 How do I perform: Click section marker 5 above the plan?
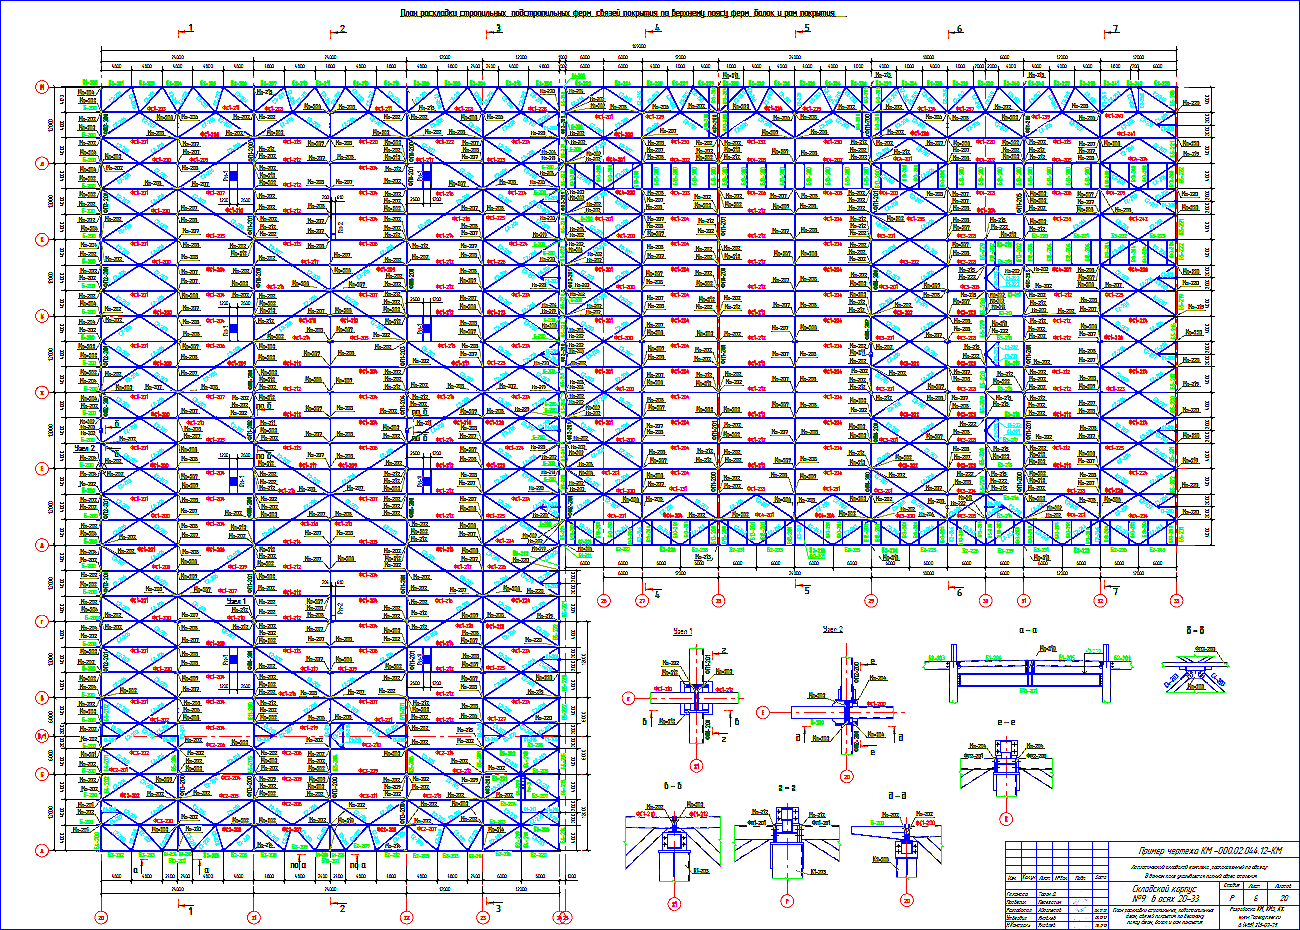click(x=807, y=29)
